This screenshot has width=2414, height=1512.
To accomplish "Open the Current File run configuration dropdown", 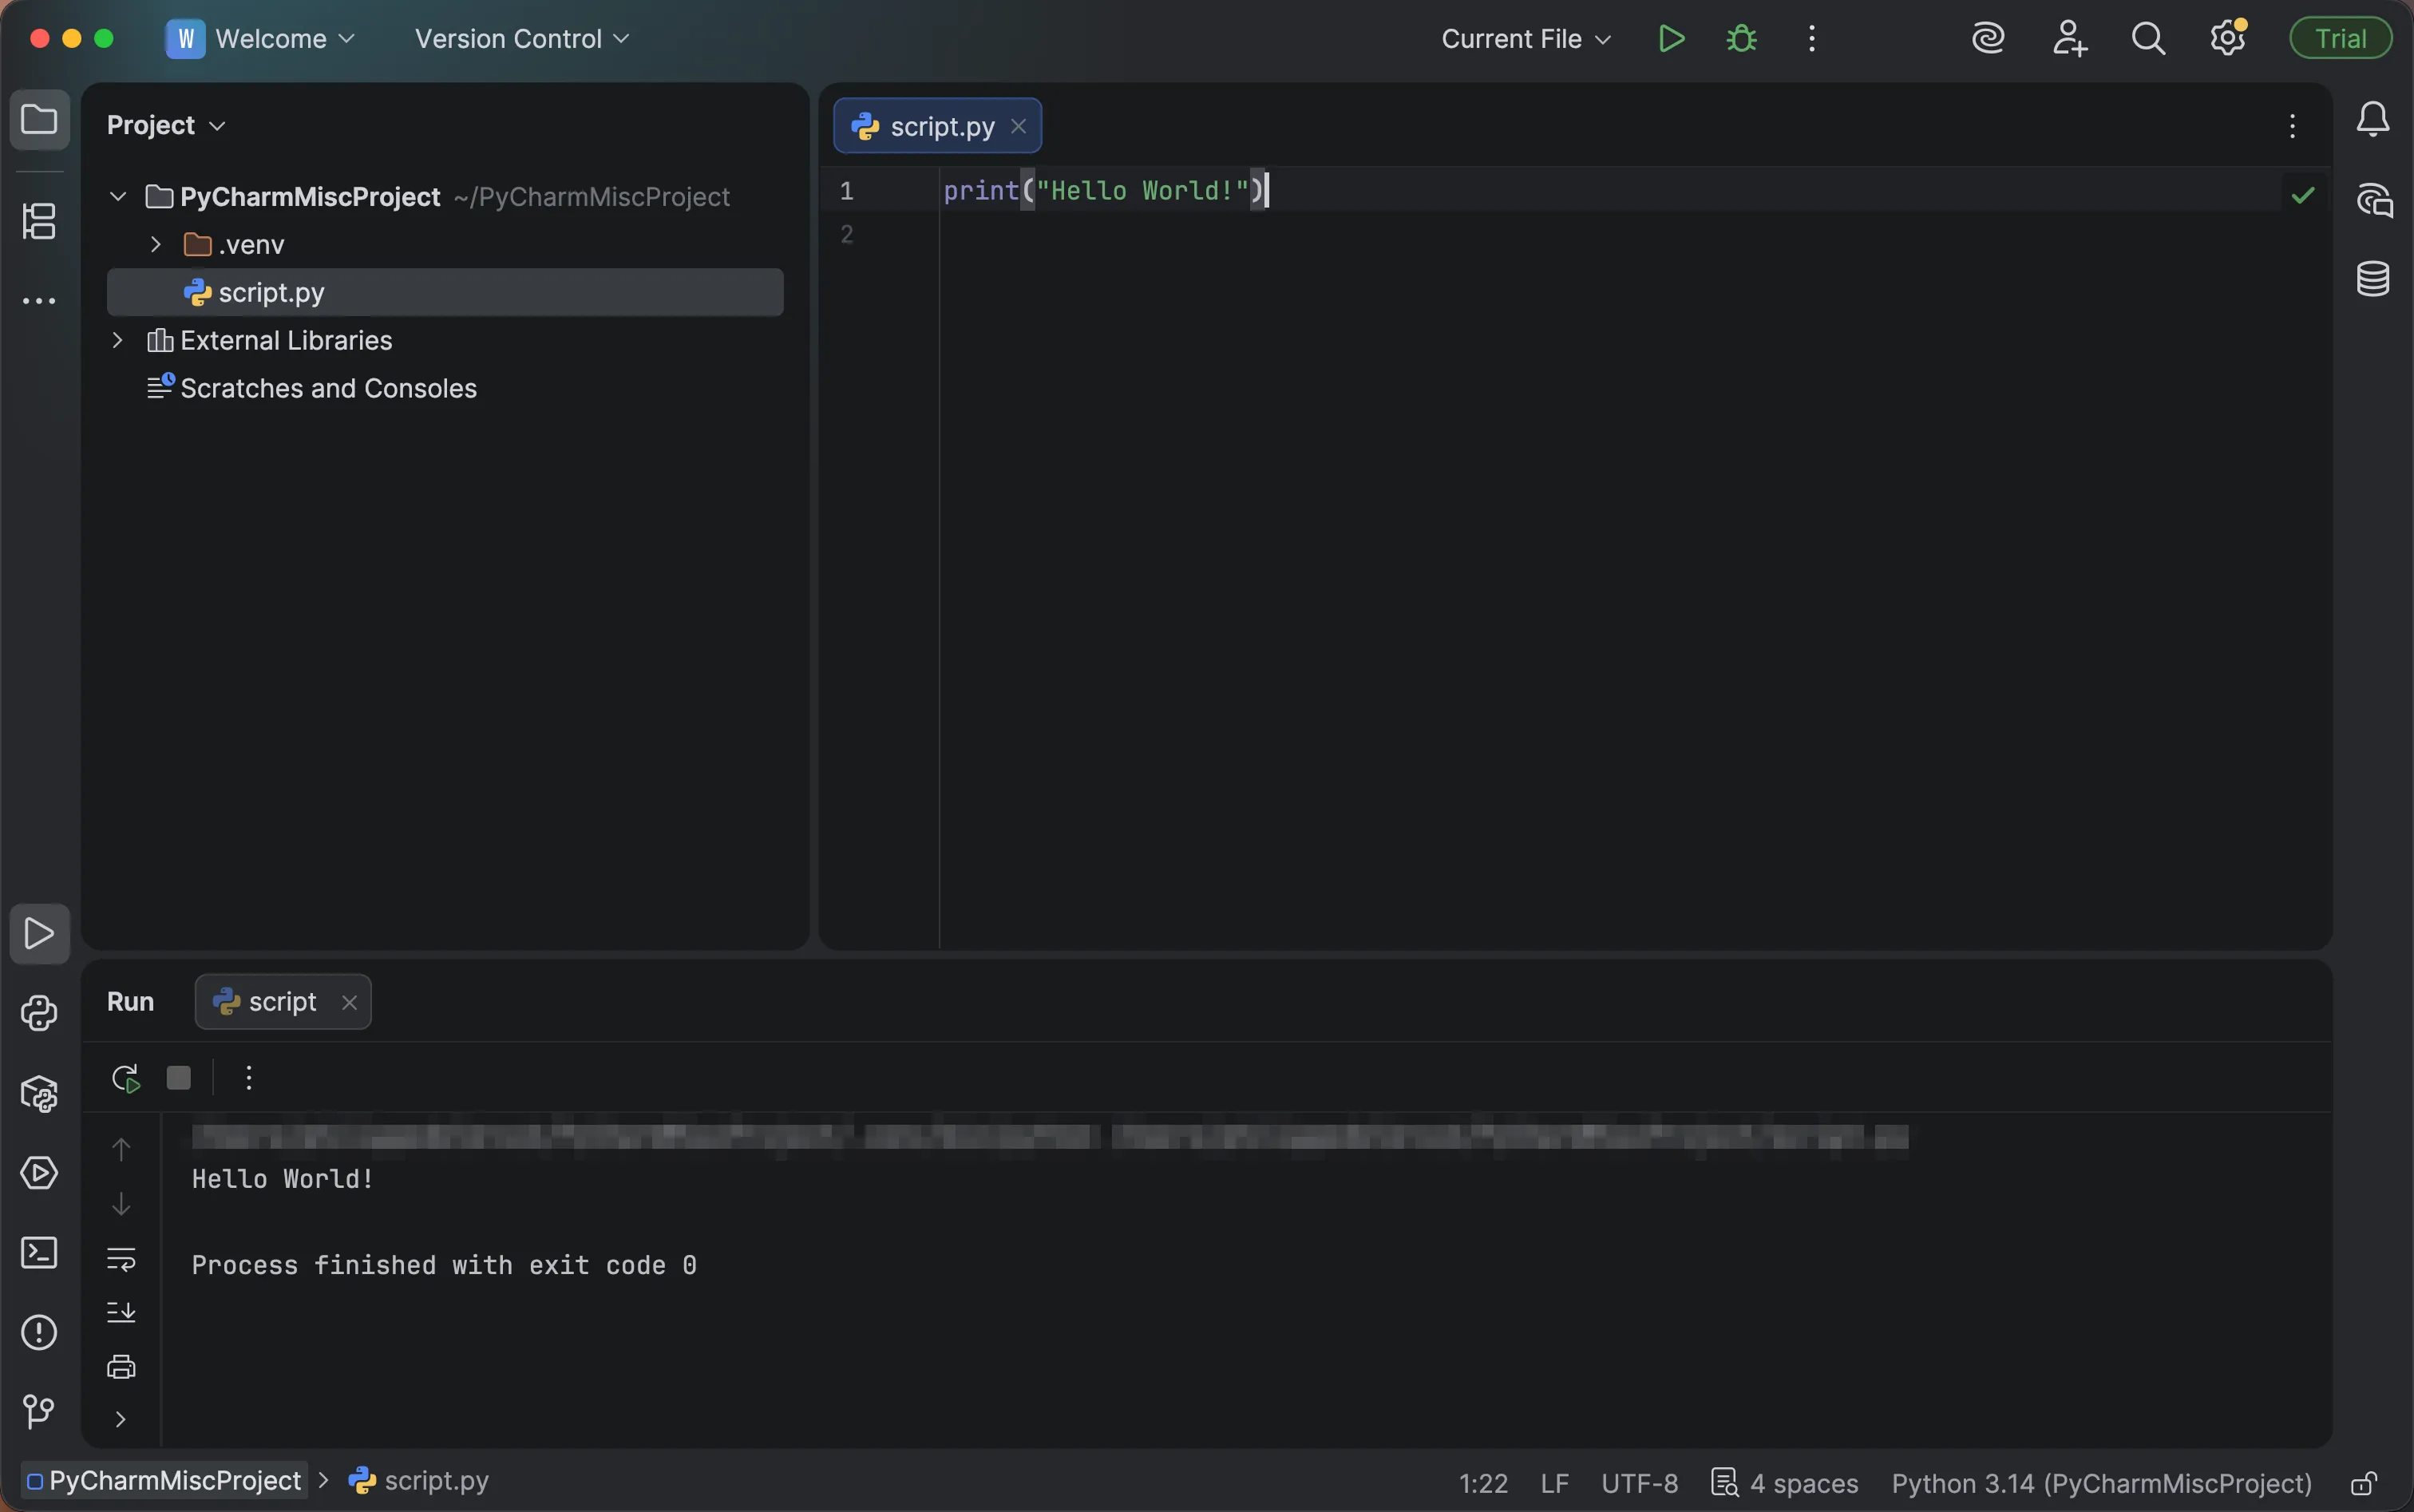I will [1526, 39].
